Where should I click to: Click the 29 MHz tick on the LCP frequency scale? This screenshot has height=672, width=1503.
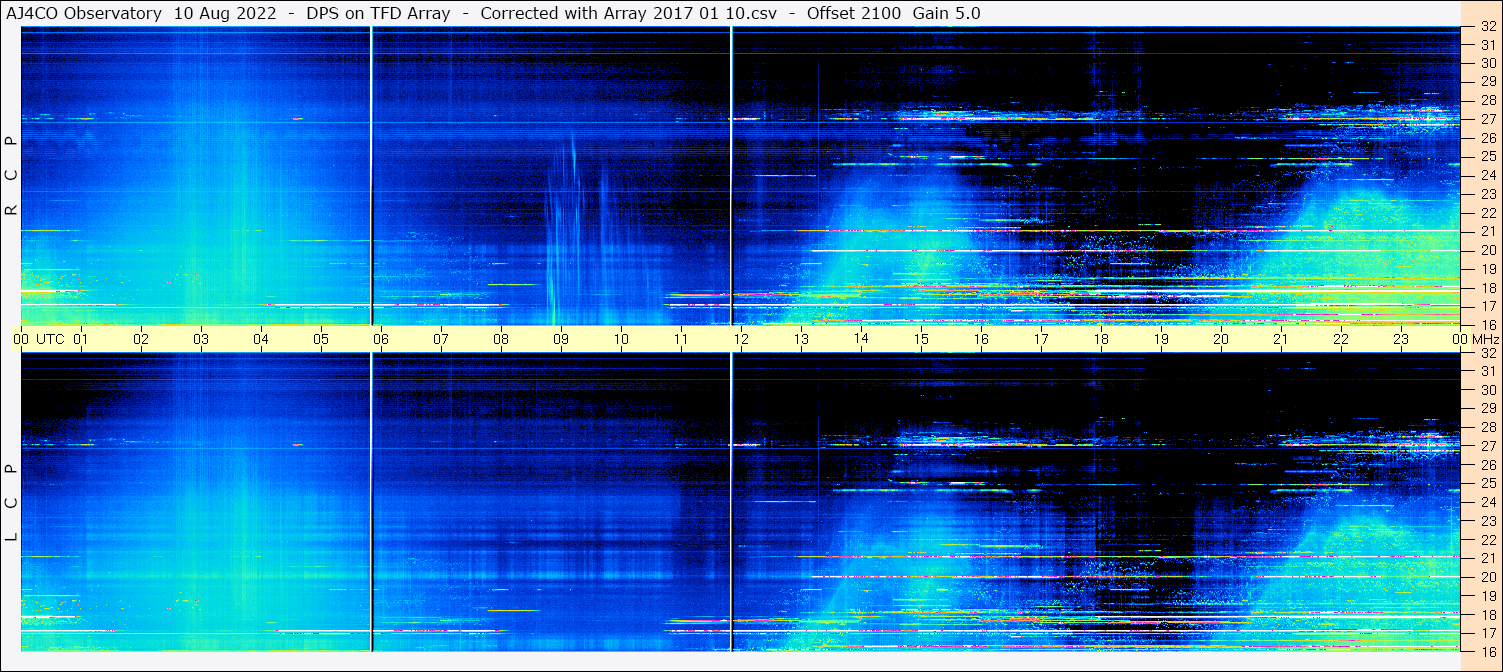(x=1487, y=409)
